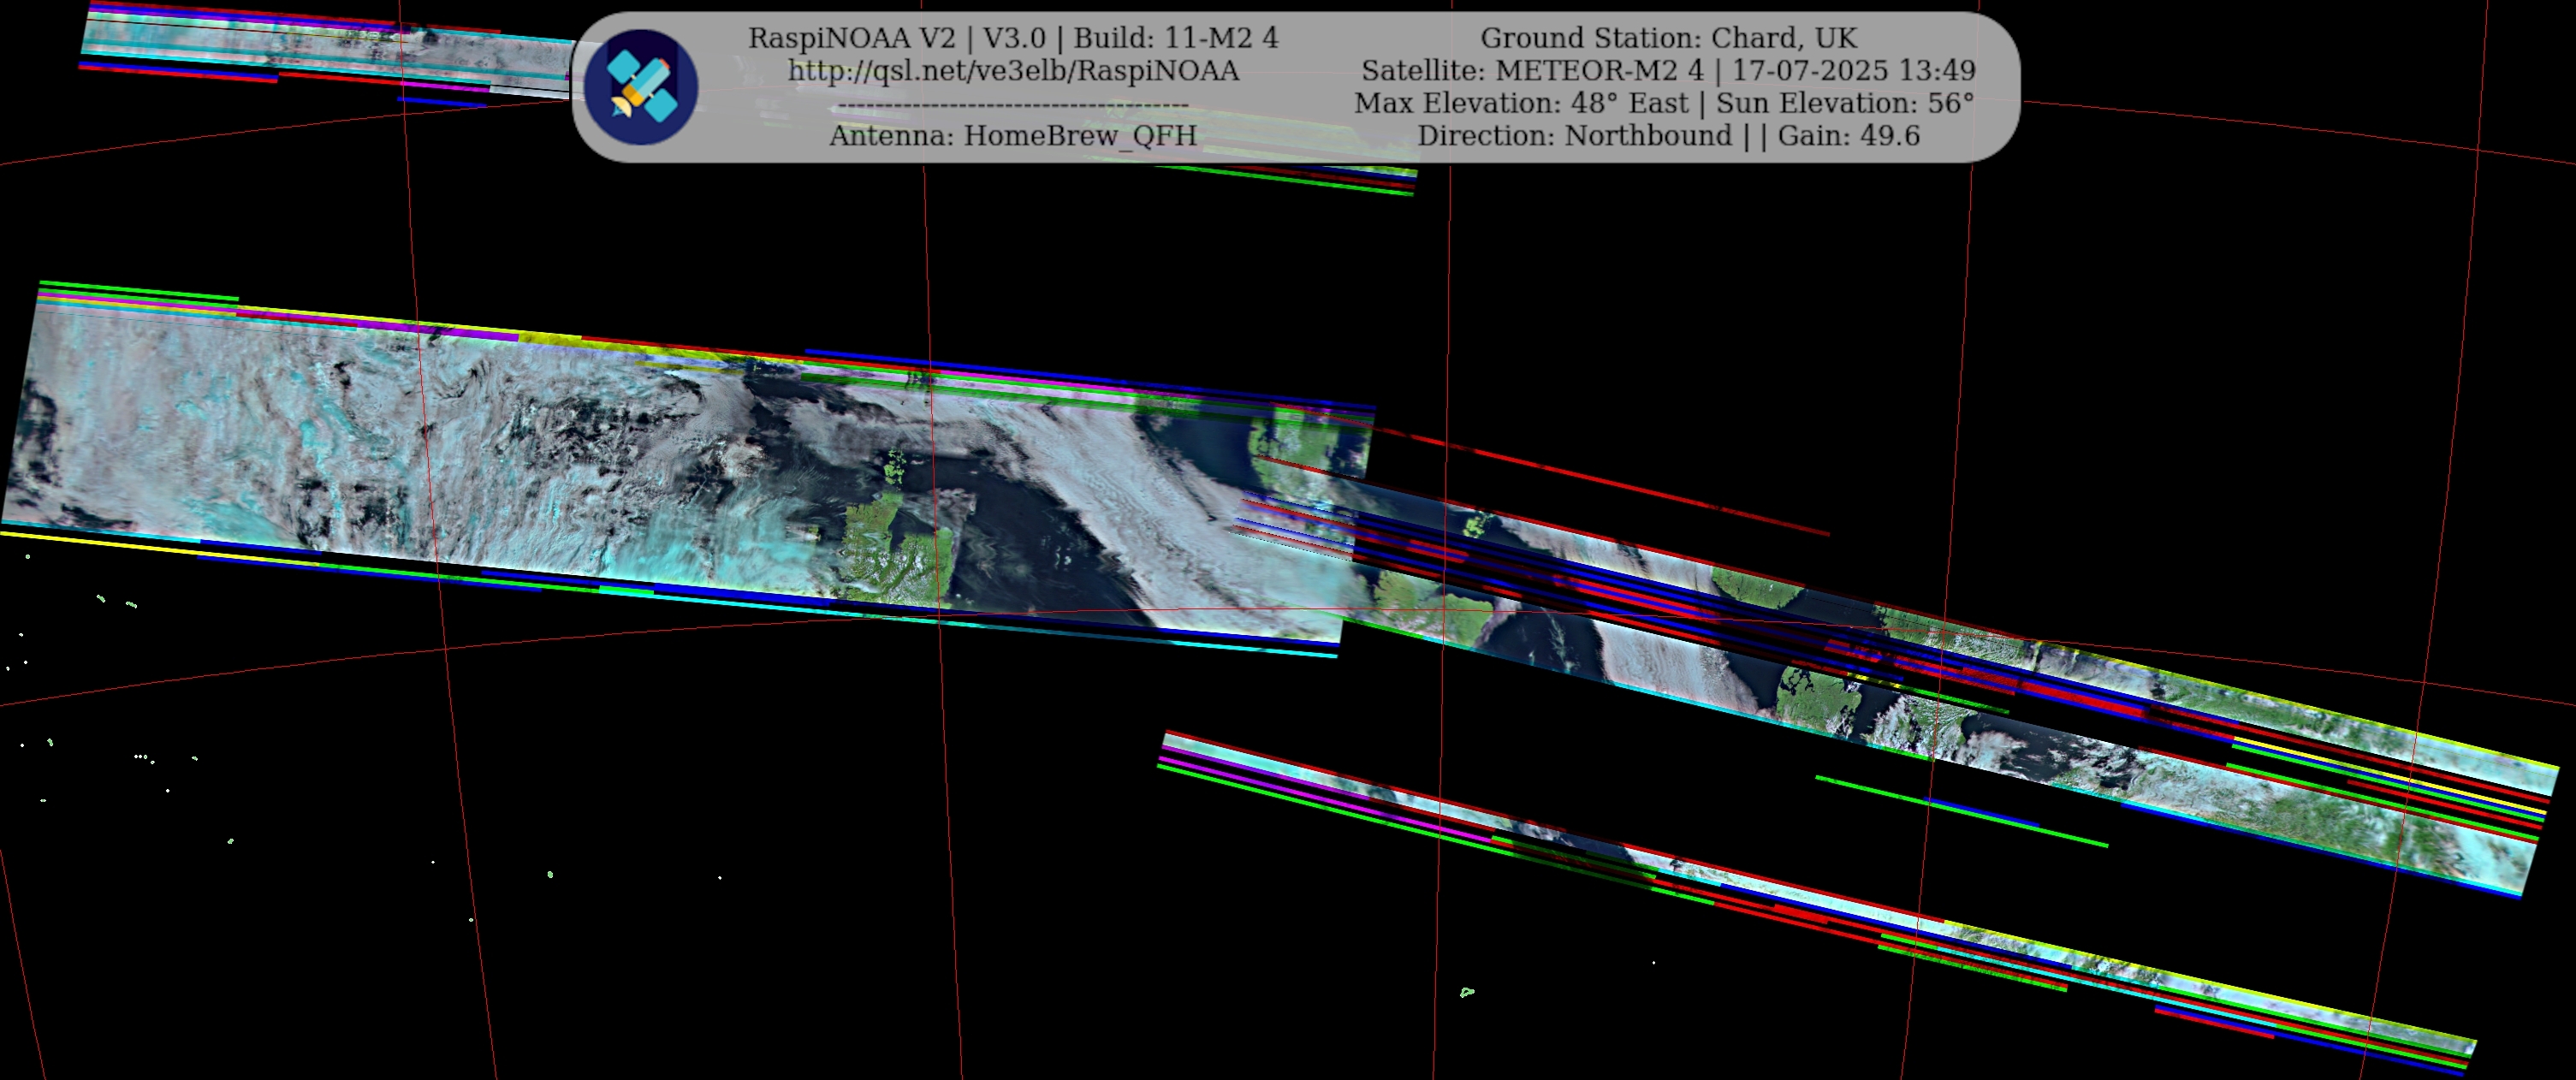This screenshot has width=2576, height=1080.
Task: Open the qsl.net/ve3elb/RaspiNOAA URL
Action: click(x=1013, y=71)
